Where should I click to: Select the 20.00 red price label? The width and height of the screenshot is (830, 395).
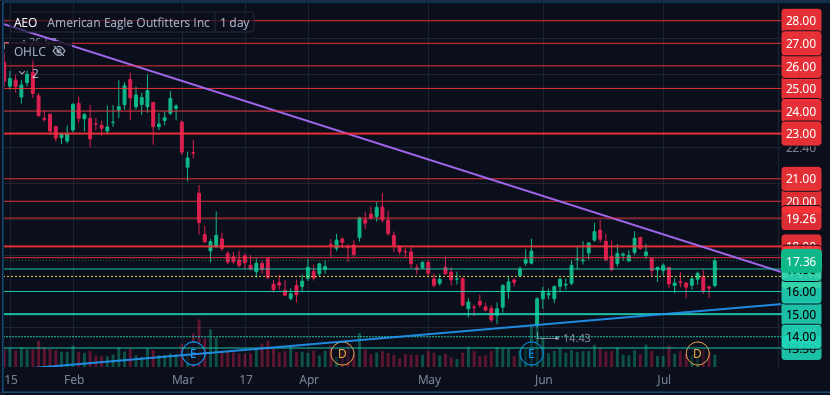tap(801, 201)
